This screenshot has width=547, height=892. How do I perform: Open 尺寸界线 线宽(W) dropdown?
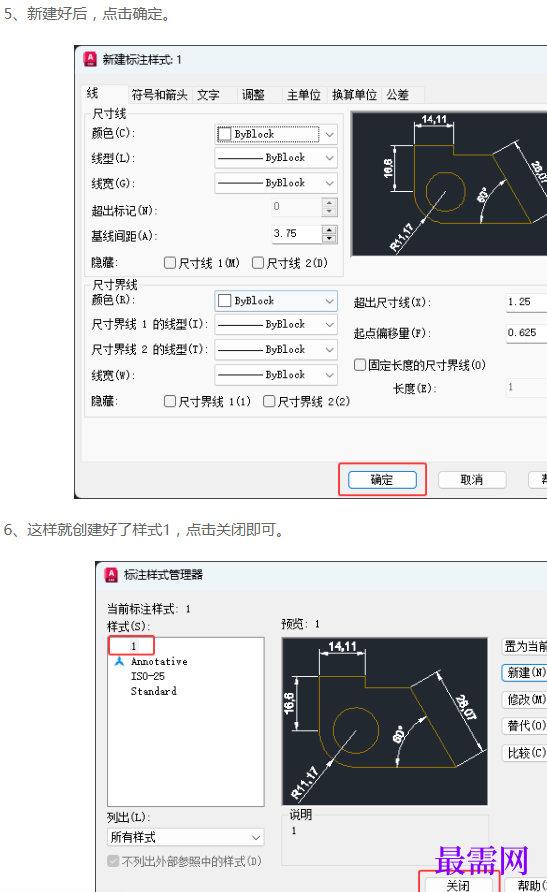[x=276, y=374]
